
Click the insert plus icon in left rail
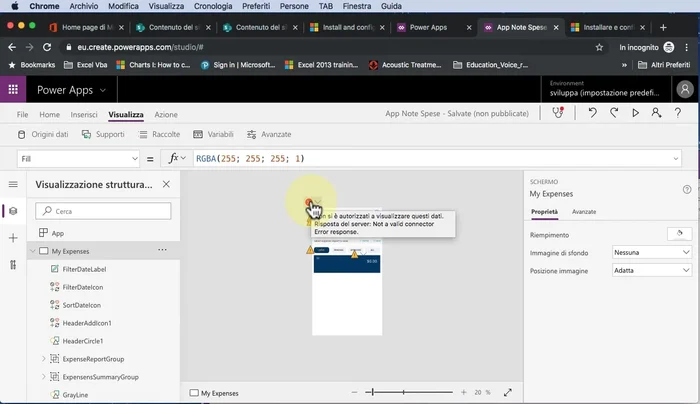pyautogui.click(x=13, y=238)
